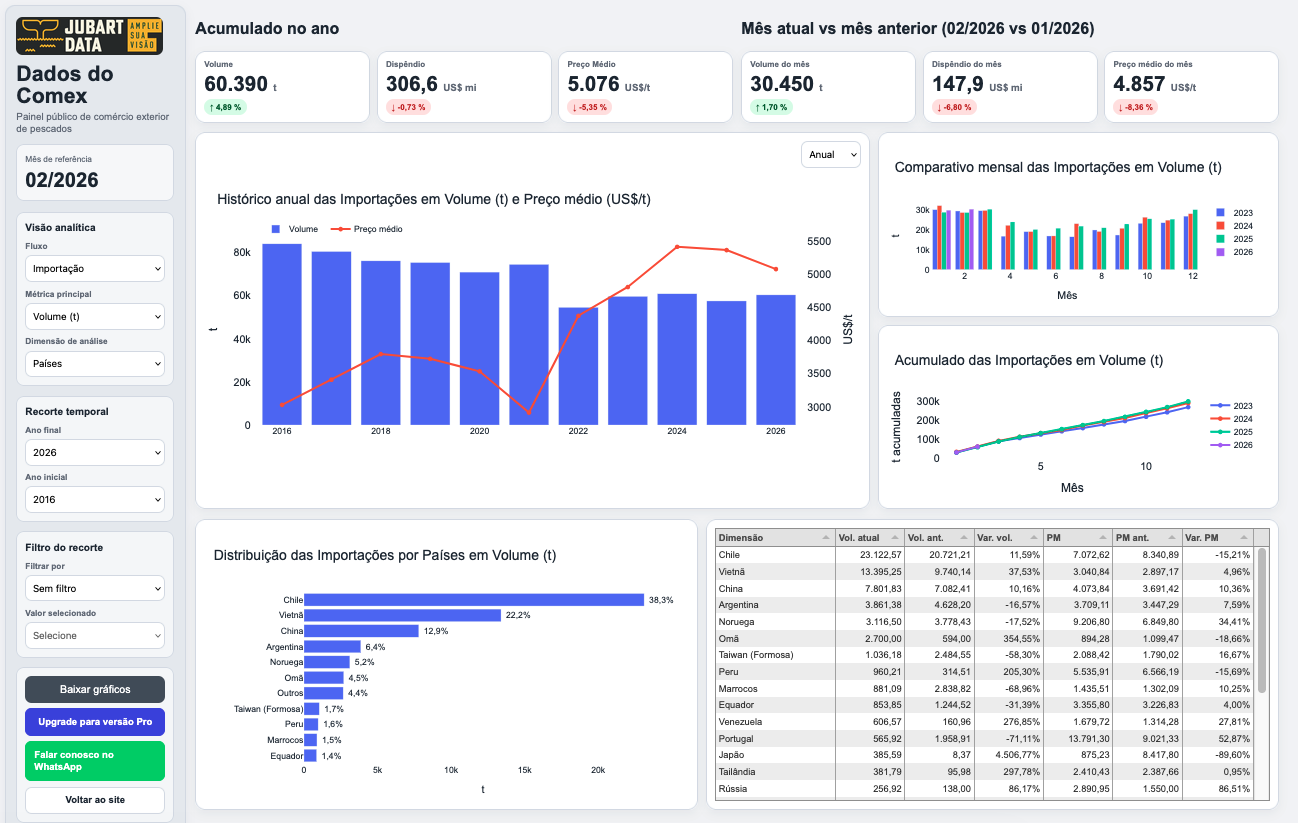This screenshot has height=823, width=1298.
Task: Sort table by Dimensão column arrow
Action: click(825, 538)
